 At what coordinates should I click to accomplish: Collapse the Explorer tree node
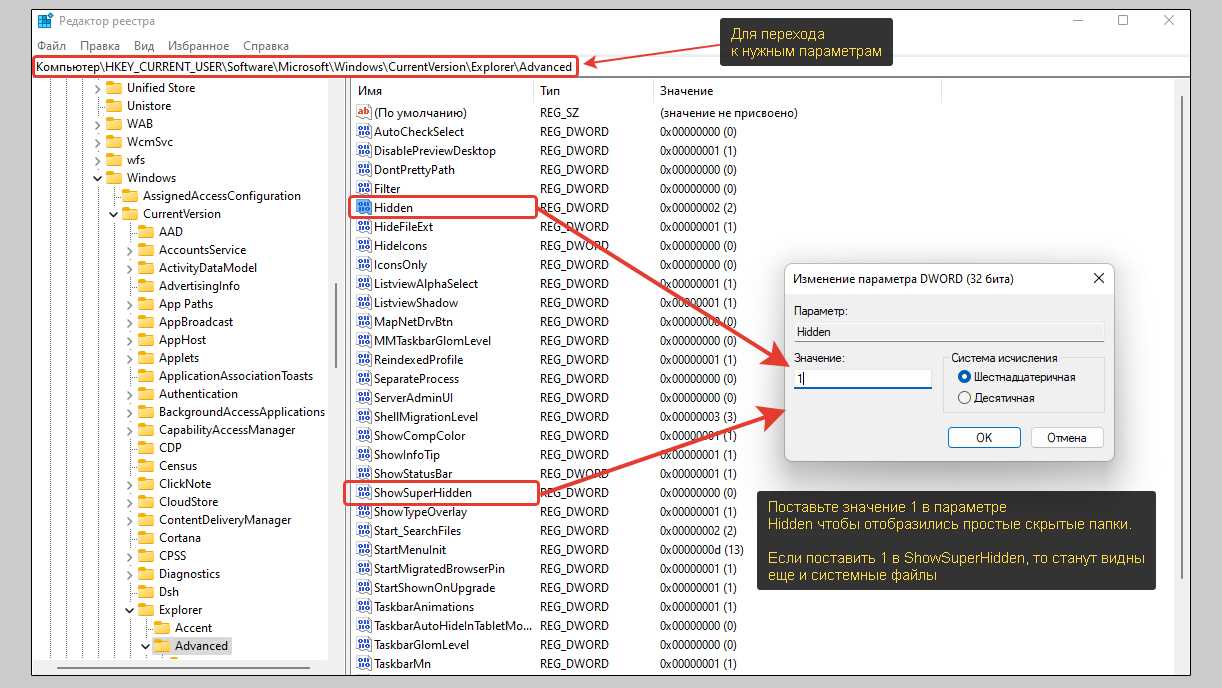click(x=130, y=610)
